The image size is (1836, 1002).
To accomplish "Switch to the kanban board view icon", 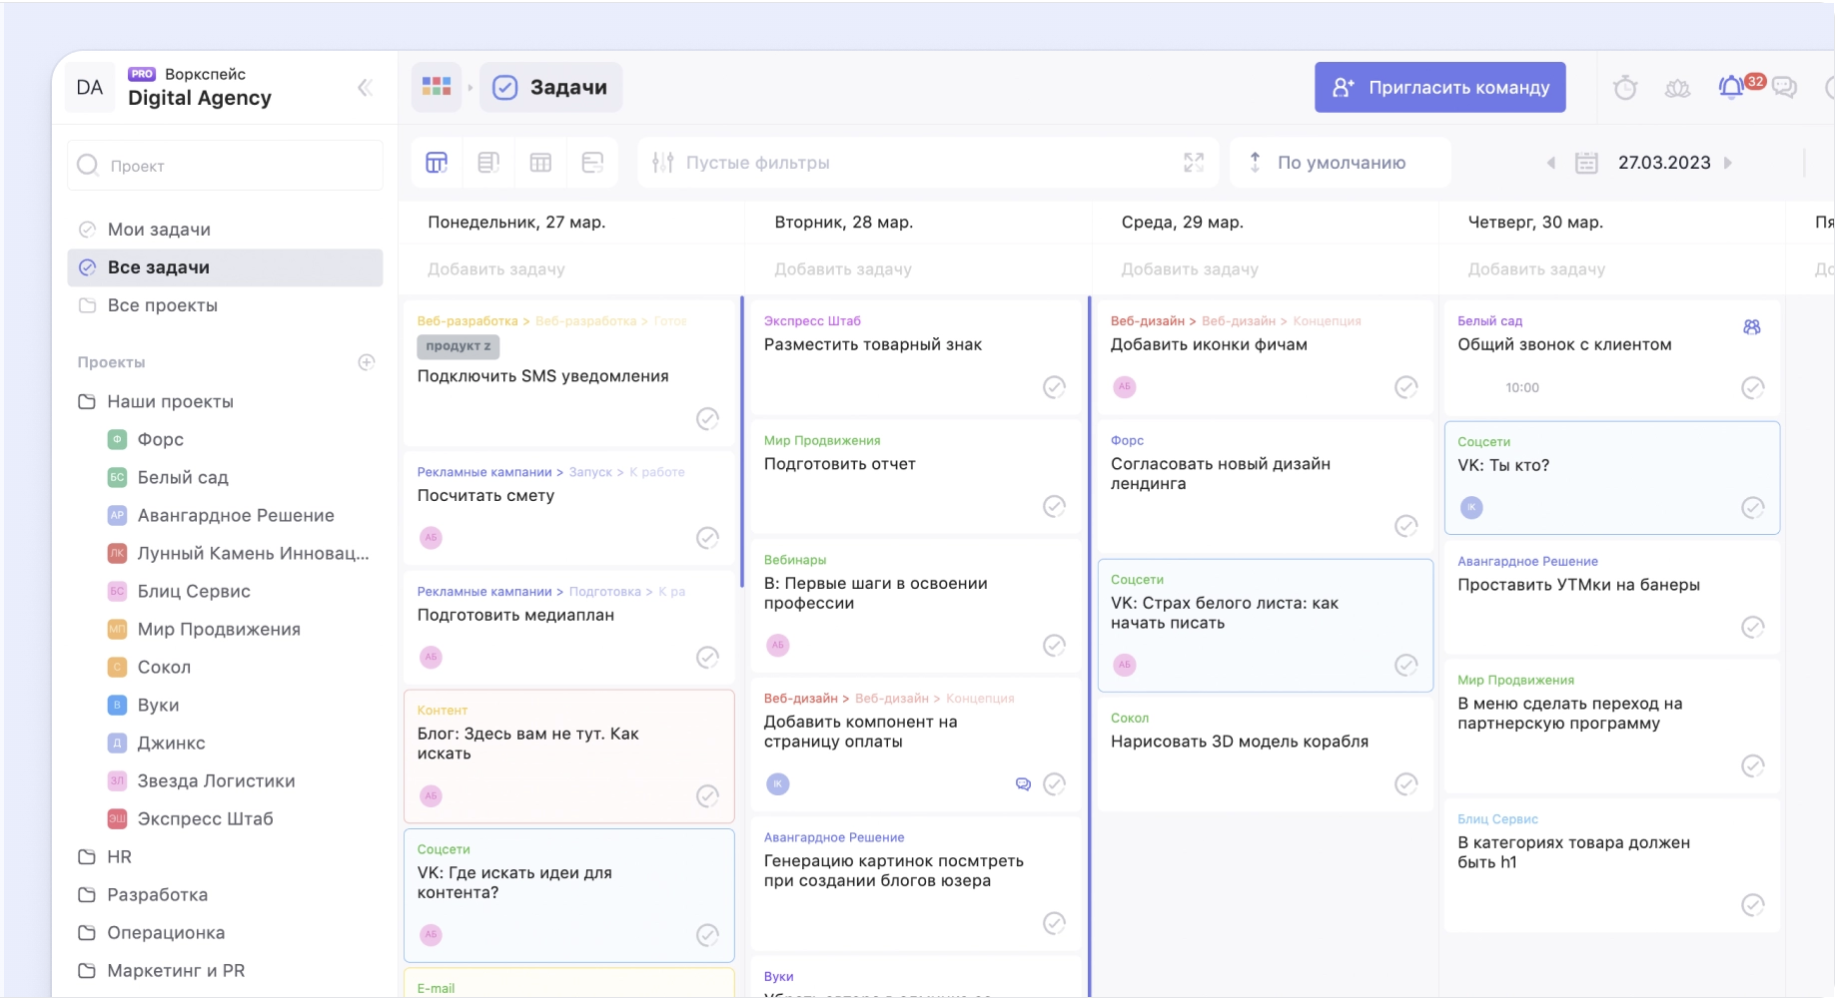I will click(x=437, y=163).
